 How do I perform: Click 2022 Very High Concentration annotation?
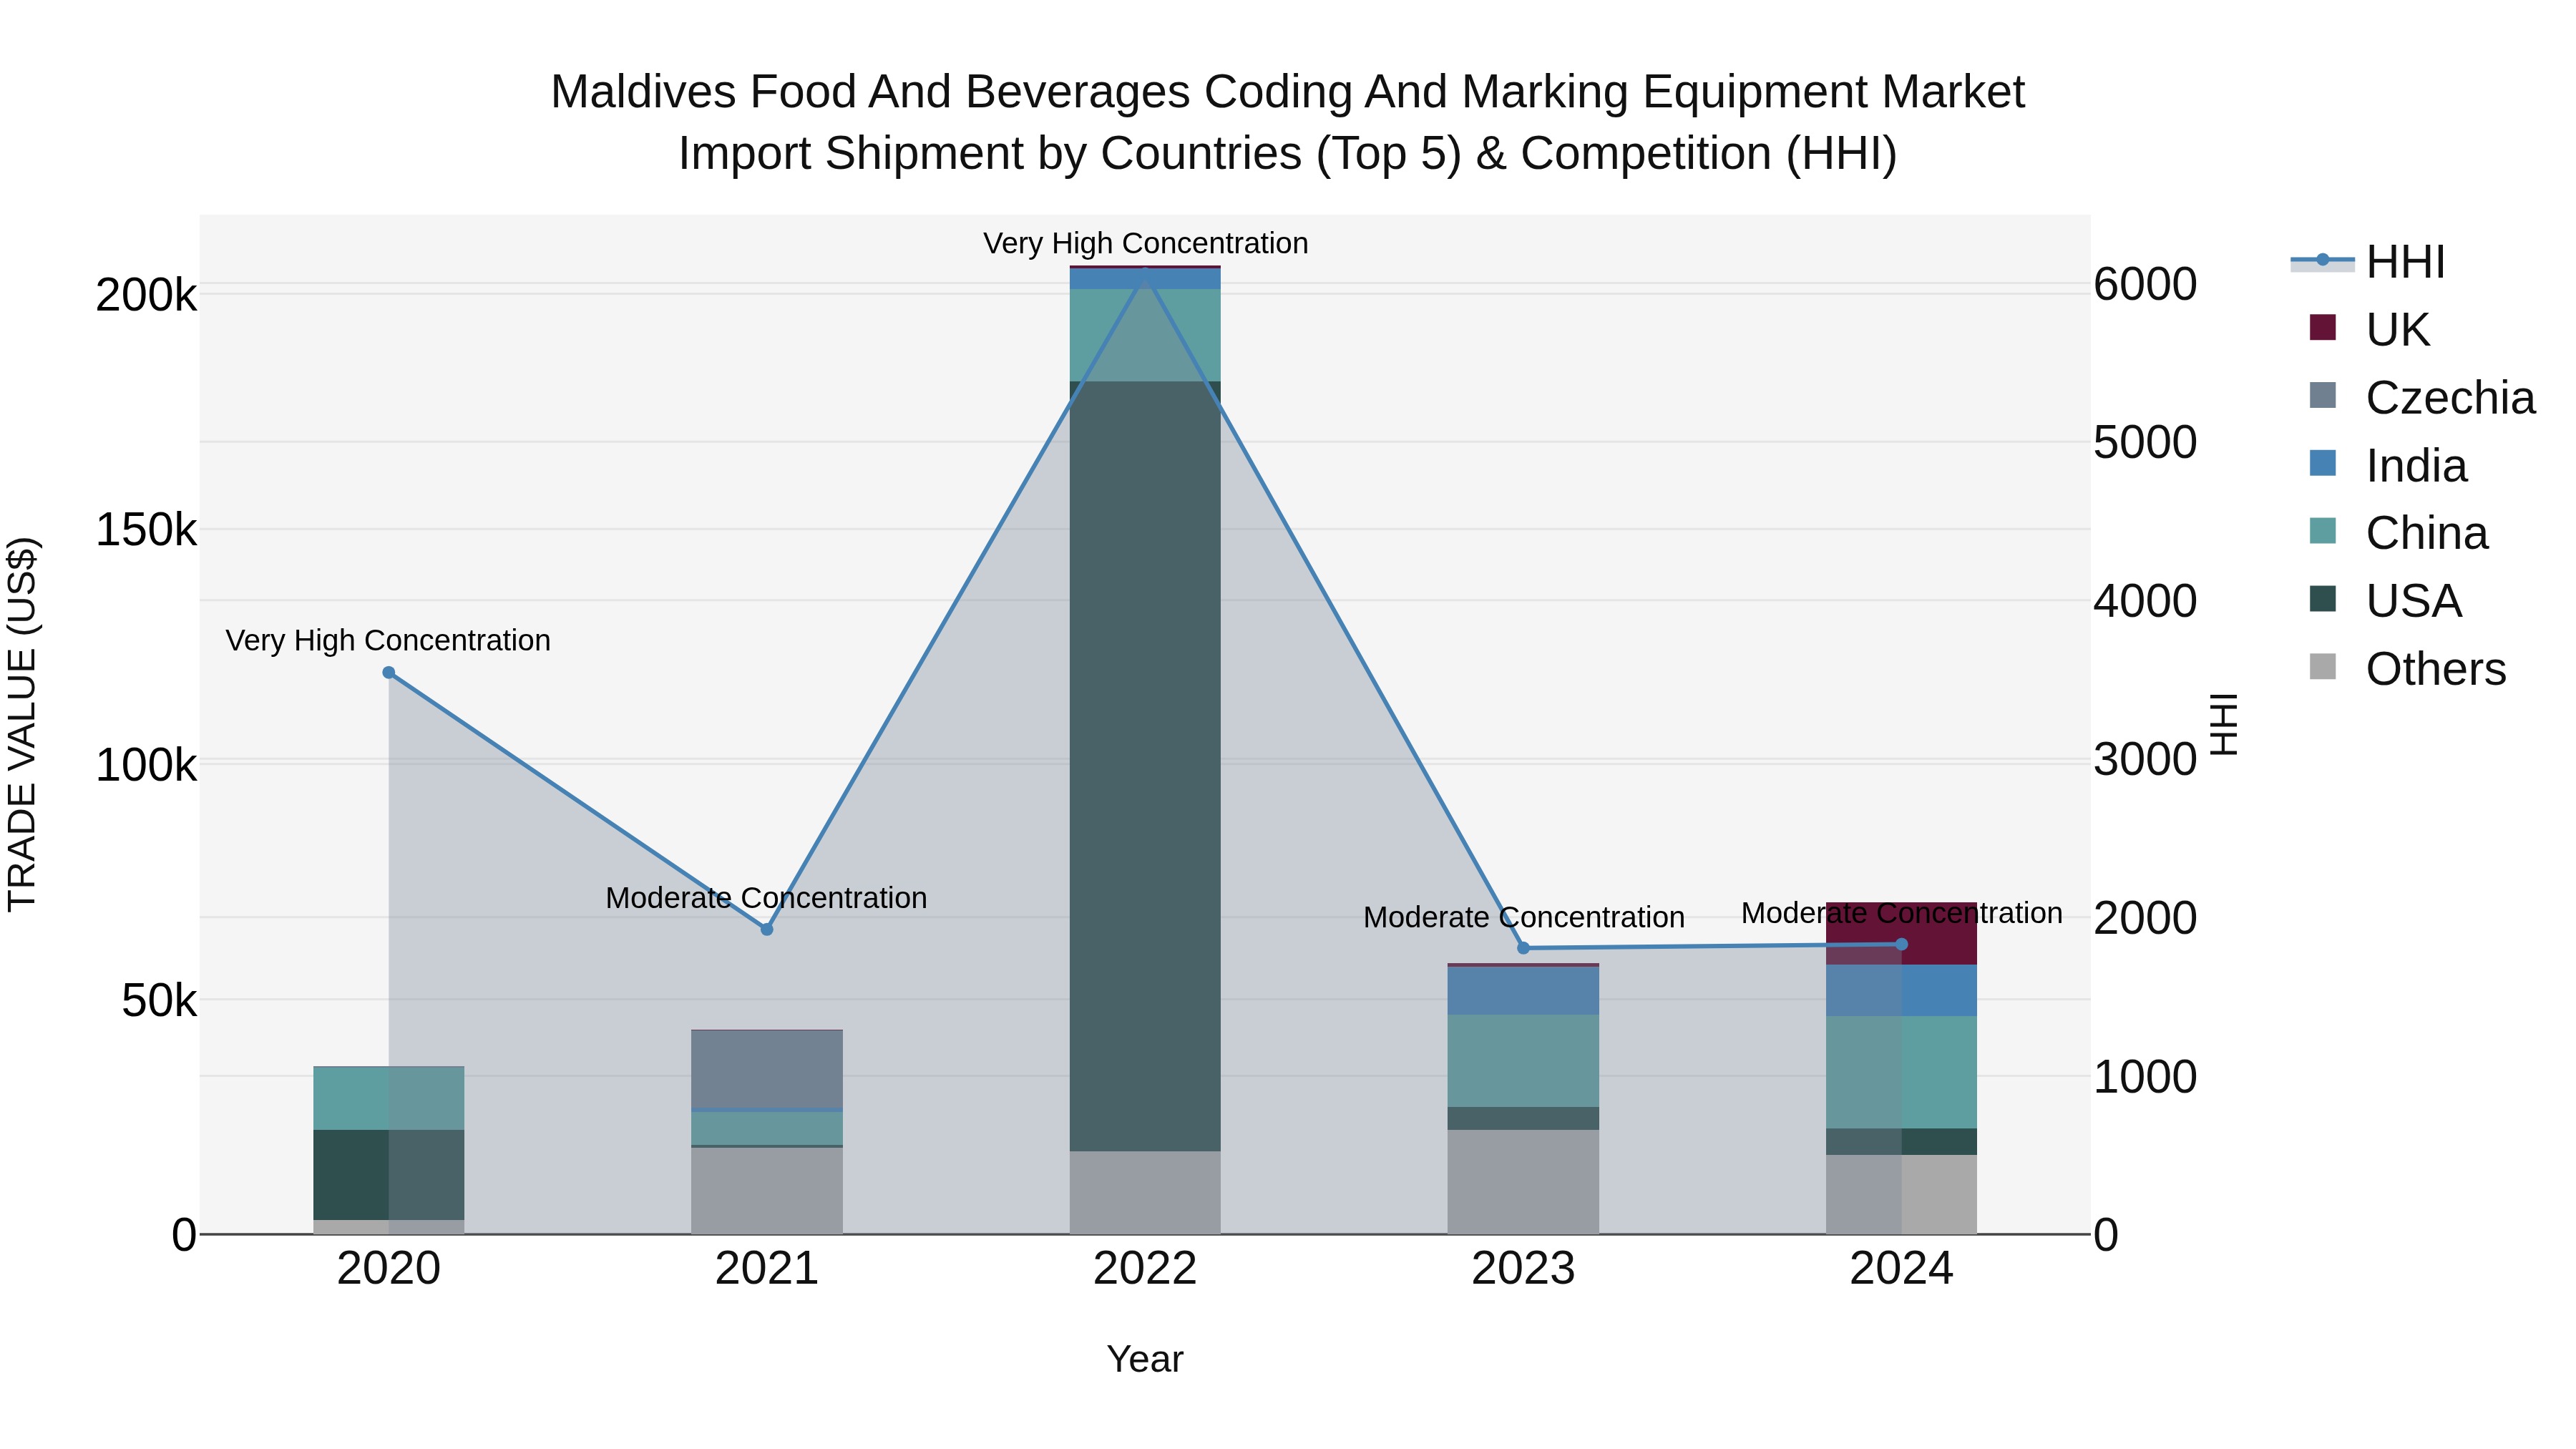pos(1146,243)
